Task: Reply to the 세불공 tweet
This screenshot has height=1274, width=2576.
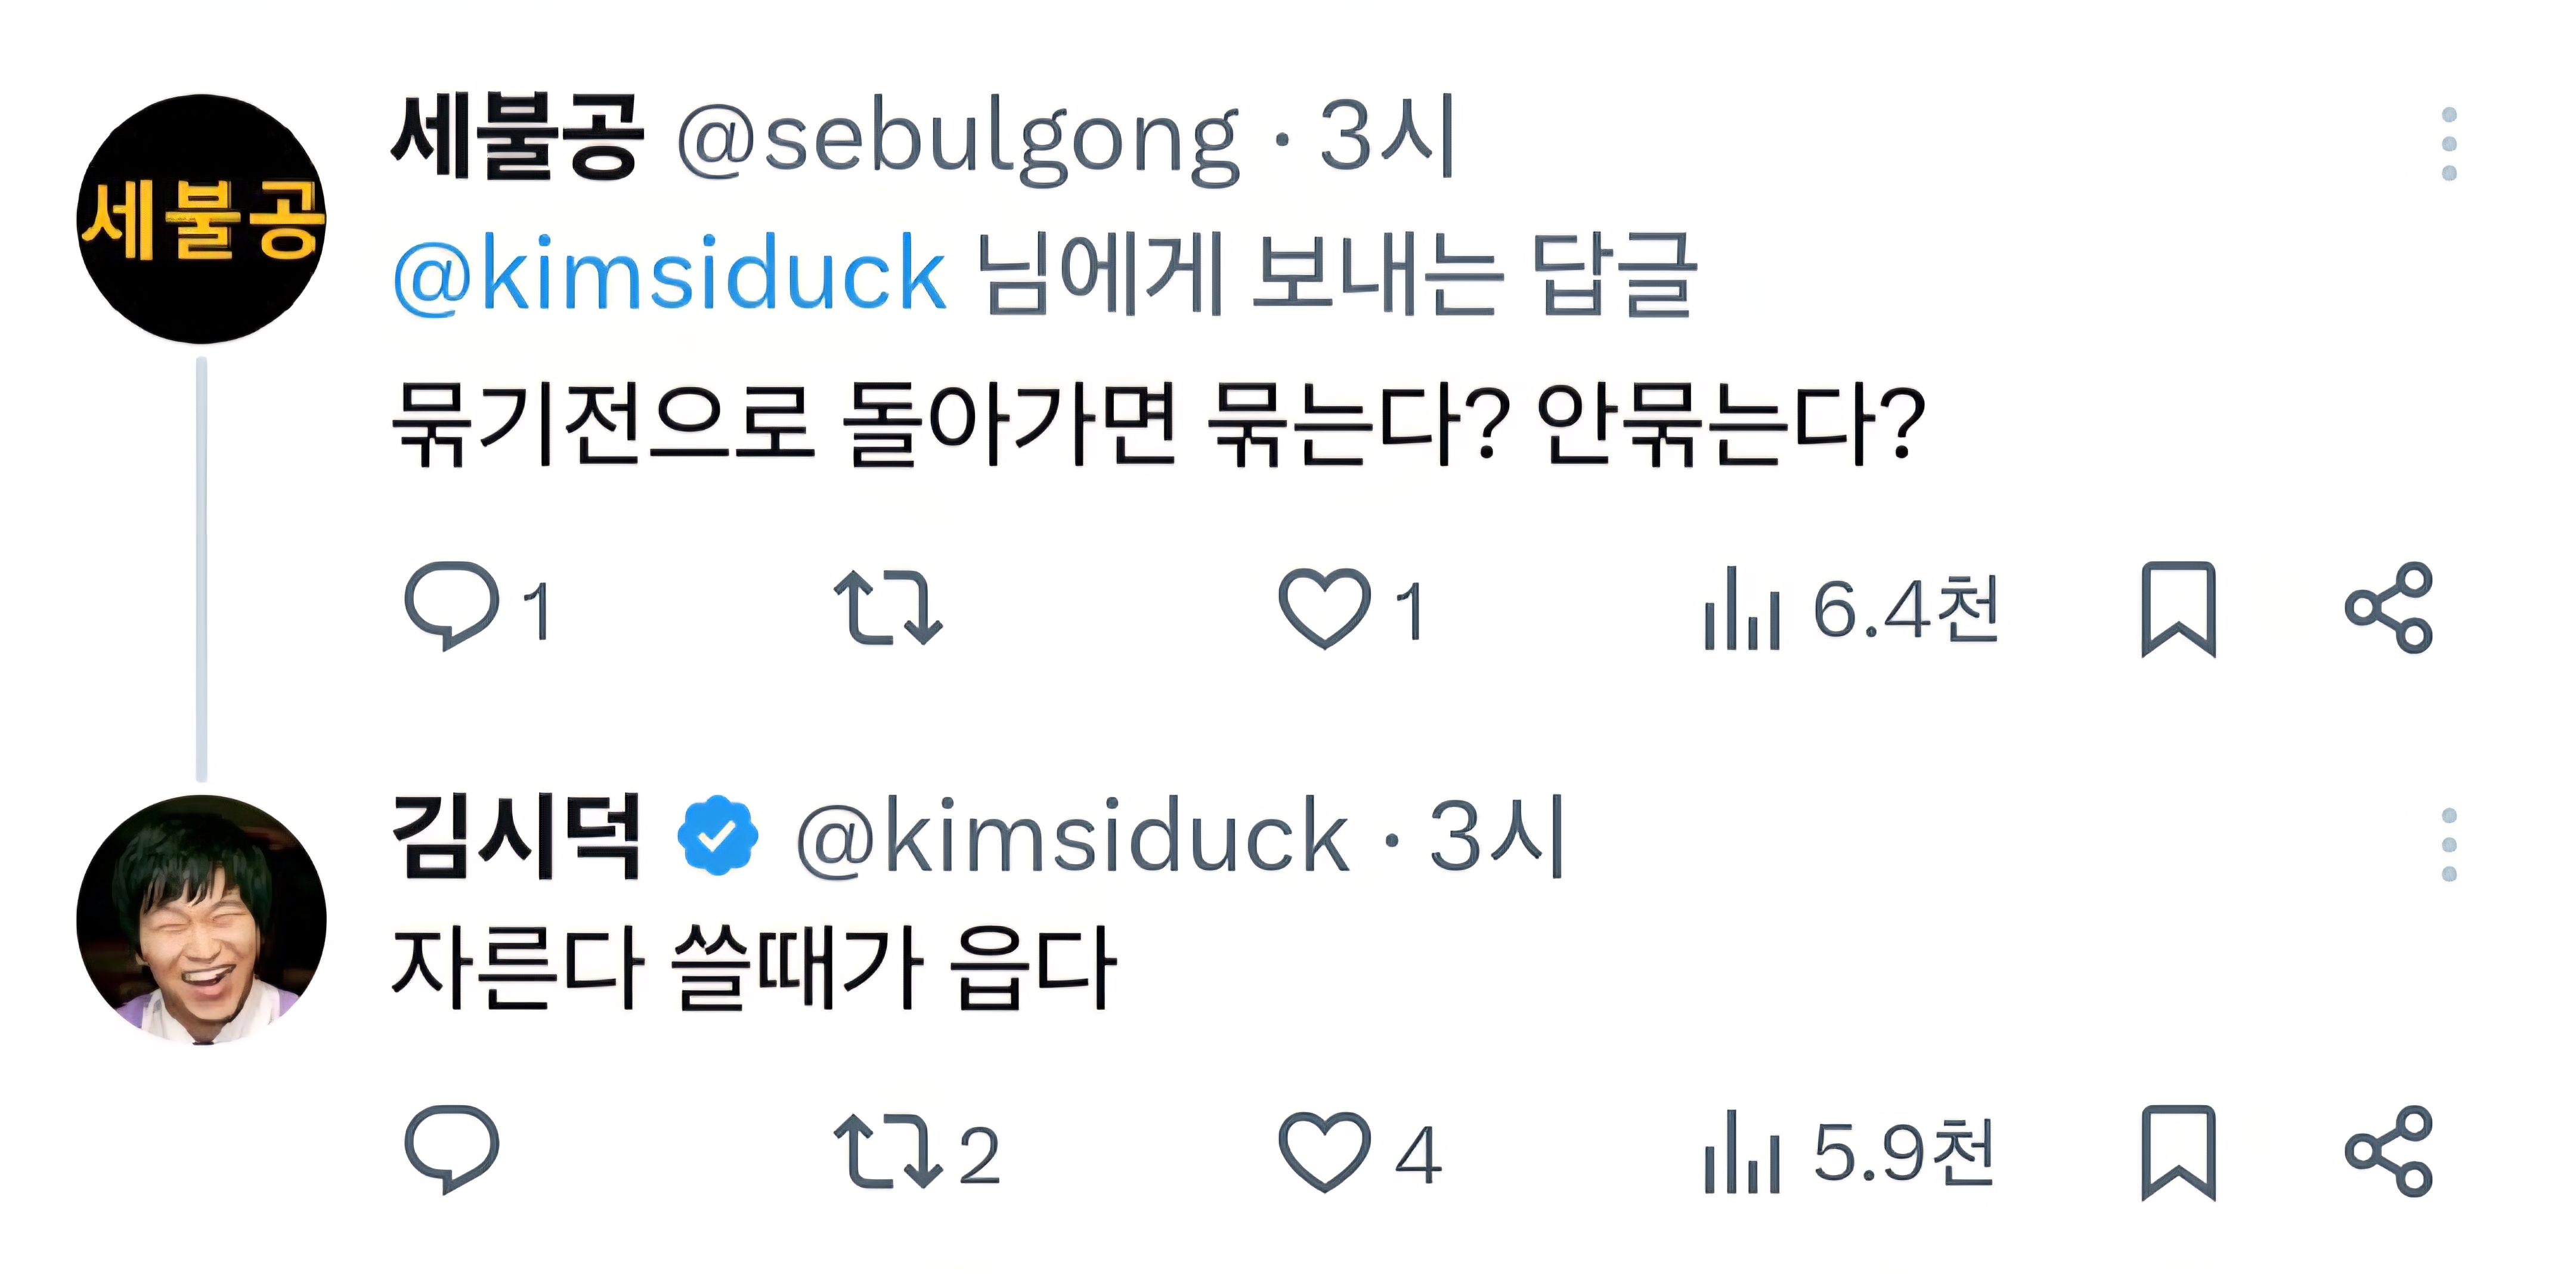Action: click(452, 606)
